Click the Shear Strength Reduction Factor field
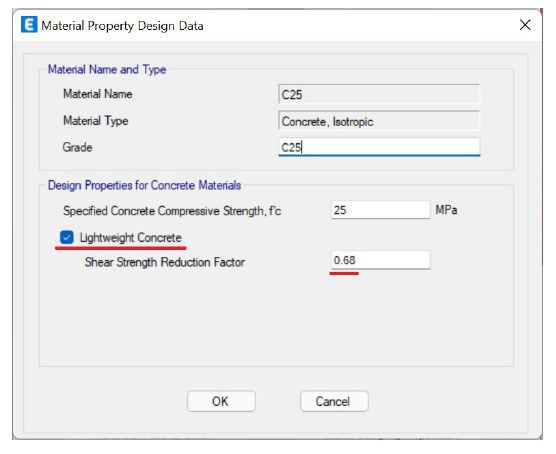The width and height of the screenshot is (556, 454). 380,260
